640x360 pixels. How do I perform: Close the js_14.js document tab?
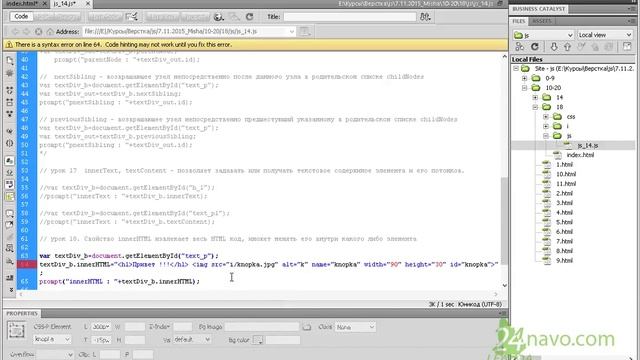click(x=88, y=4)
